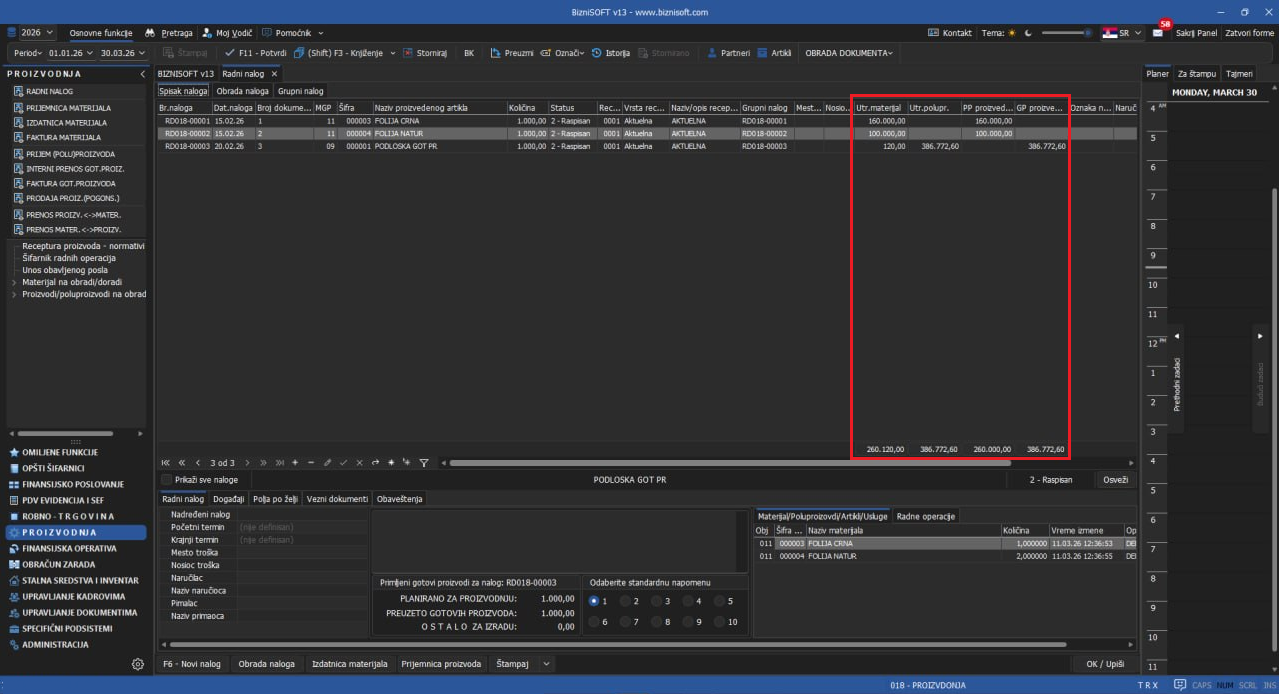Screen dimensions: 1279x694
Task: Expand the OBRADA DOKUMENTA dropdown menu
Action: (x=849, y=53)
